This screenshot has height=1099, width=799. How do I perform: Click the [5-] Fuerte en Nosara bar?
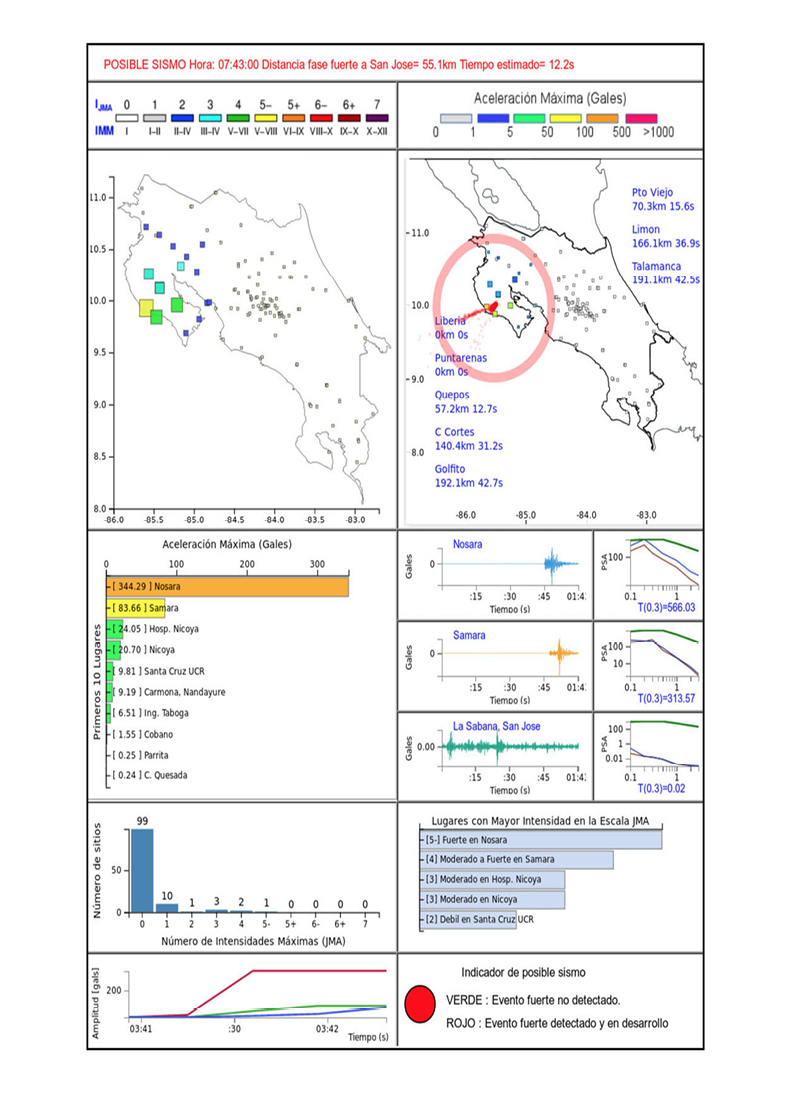(542, 840)
